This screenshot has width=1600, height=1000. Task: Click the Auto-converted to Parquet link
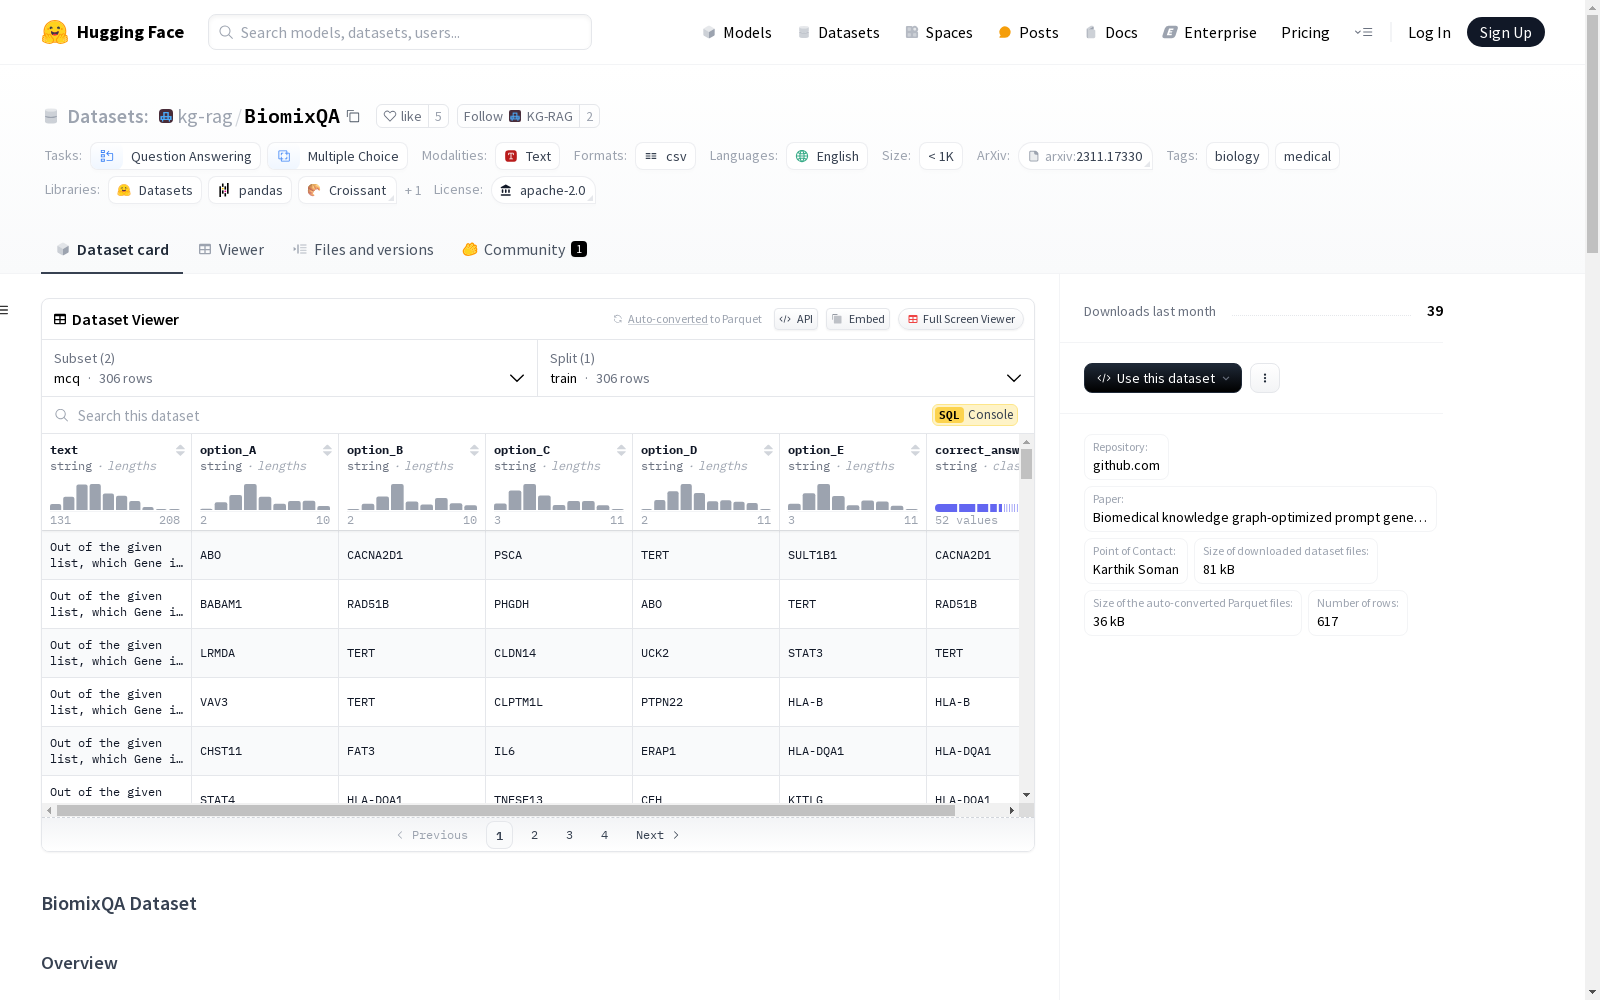tap(687, 319)
